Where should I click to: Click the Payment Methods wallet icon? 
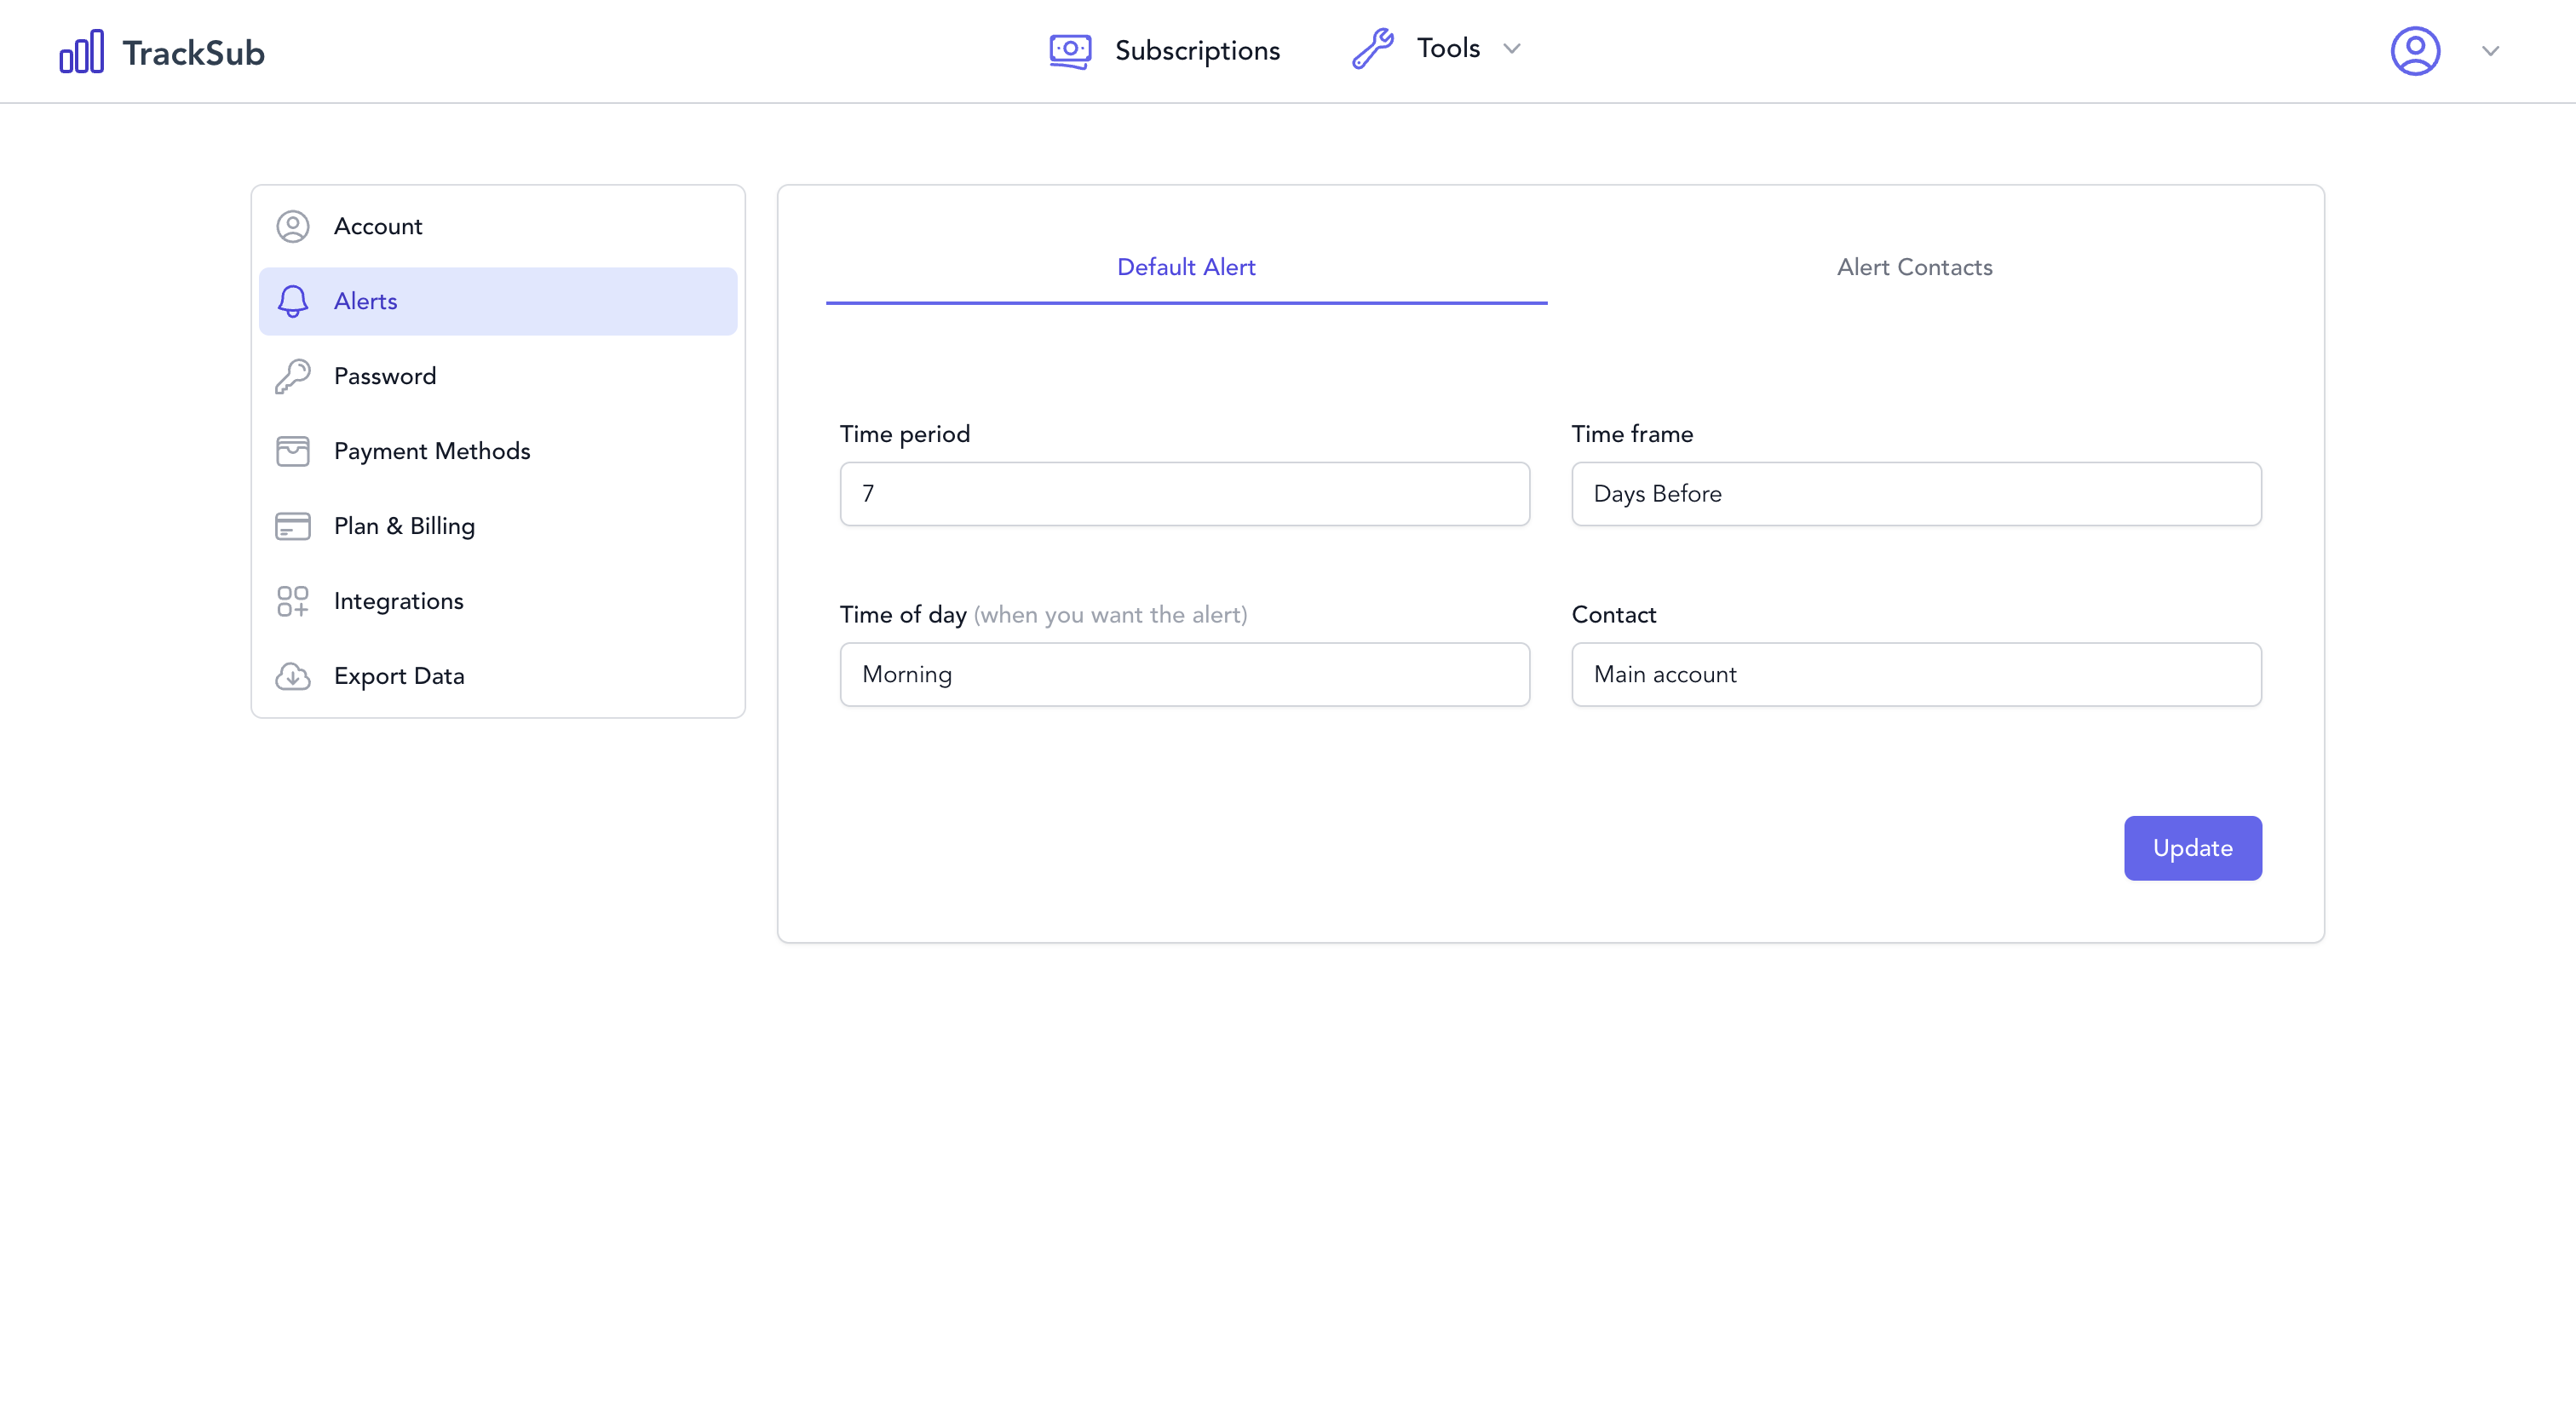292,451
